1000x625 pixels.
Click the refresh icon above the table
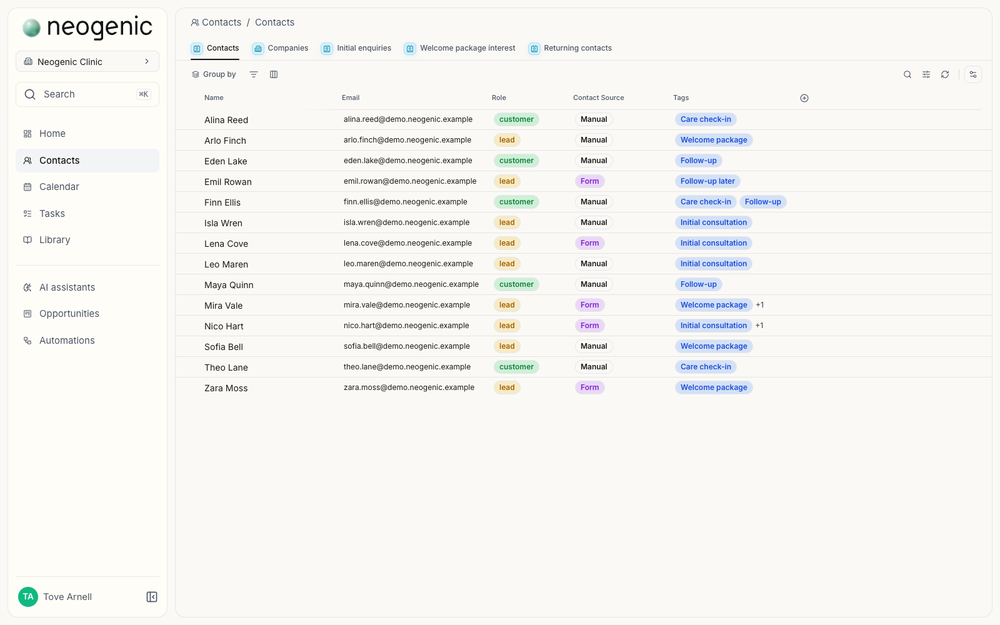click(x=945, y=75)
